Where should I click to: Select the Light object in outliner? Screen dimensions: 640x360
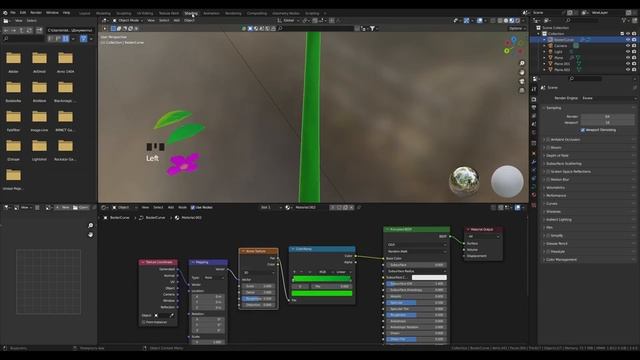point(558,52)
